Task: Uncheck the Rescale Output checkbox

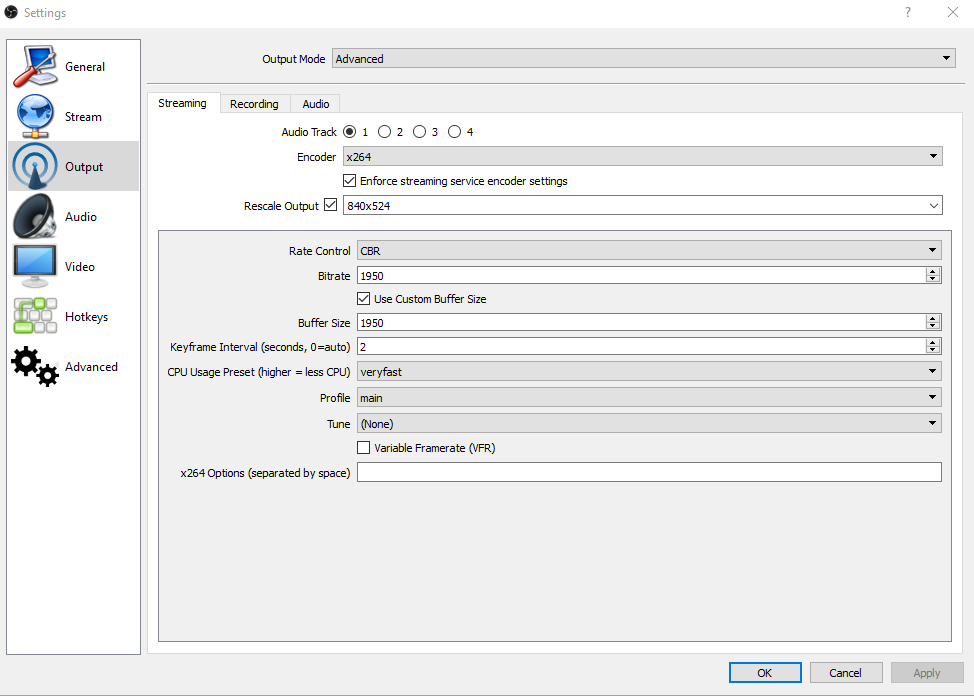Action: point(330,204)
